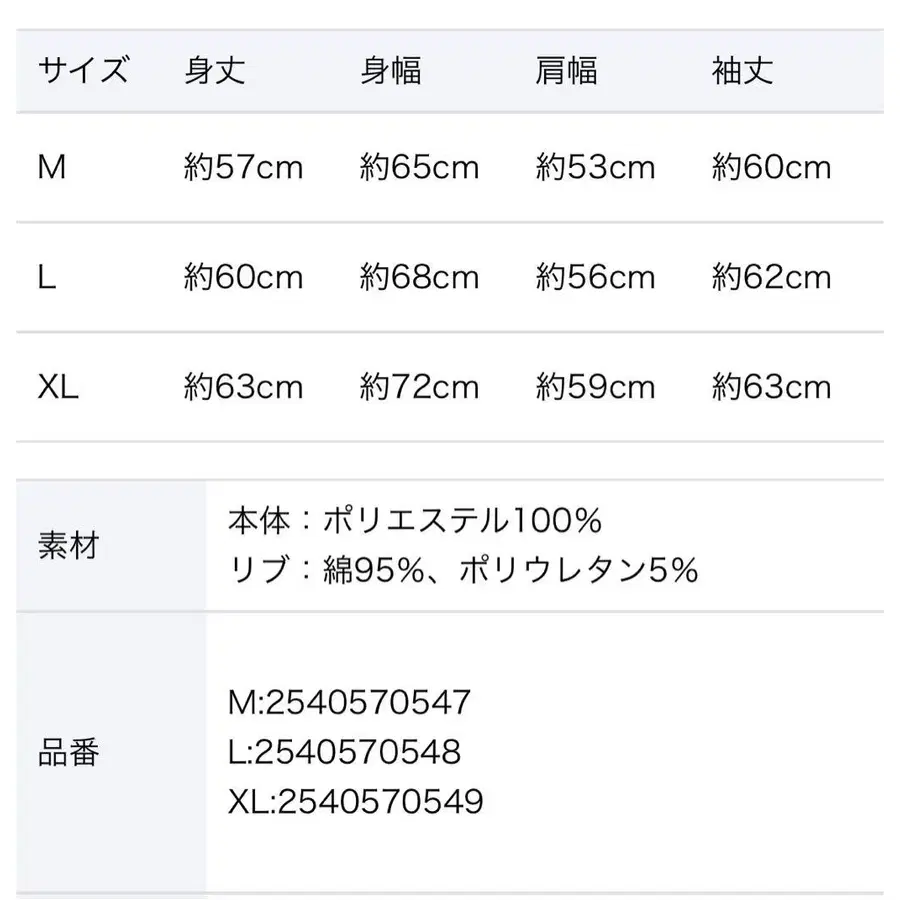Click the 約68cm body width for L

coord(419,276)
